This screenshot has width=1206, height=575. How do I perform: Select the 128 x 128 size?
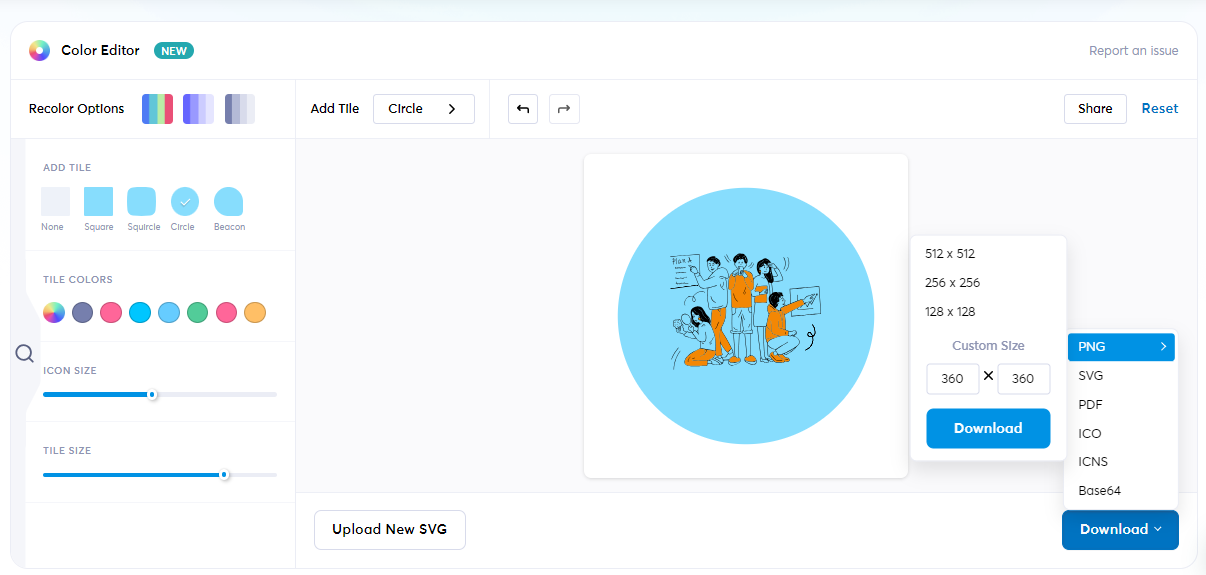(x=950, y=312)
